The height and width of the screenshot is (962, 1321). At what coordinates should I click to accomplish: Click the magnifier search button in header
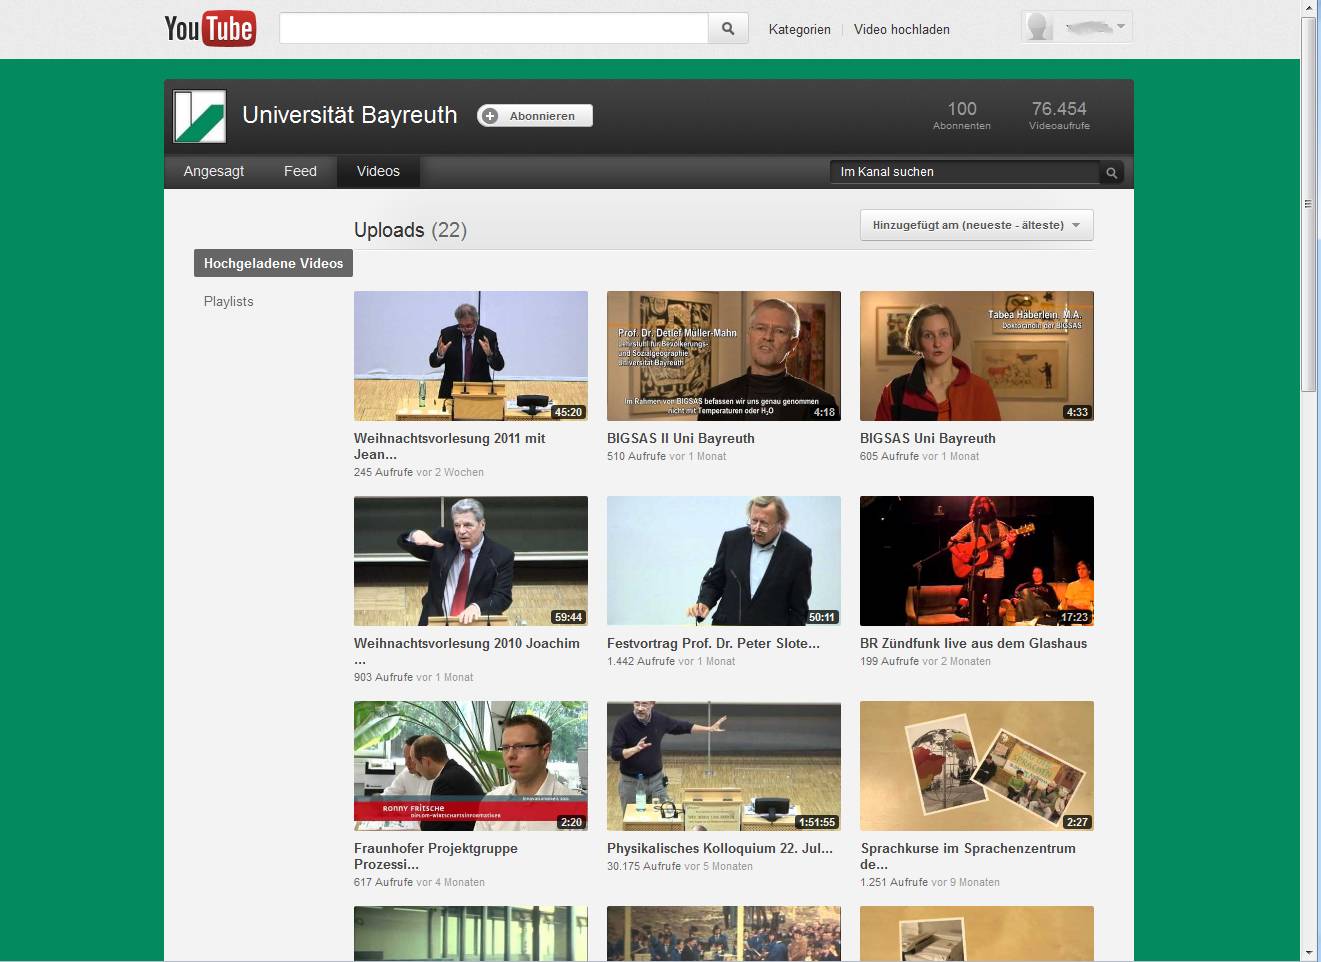pyautogui.click(x=728, y=29)
